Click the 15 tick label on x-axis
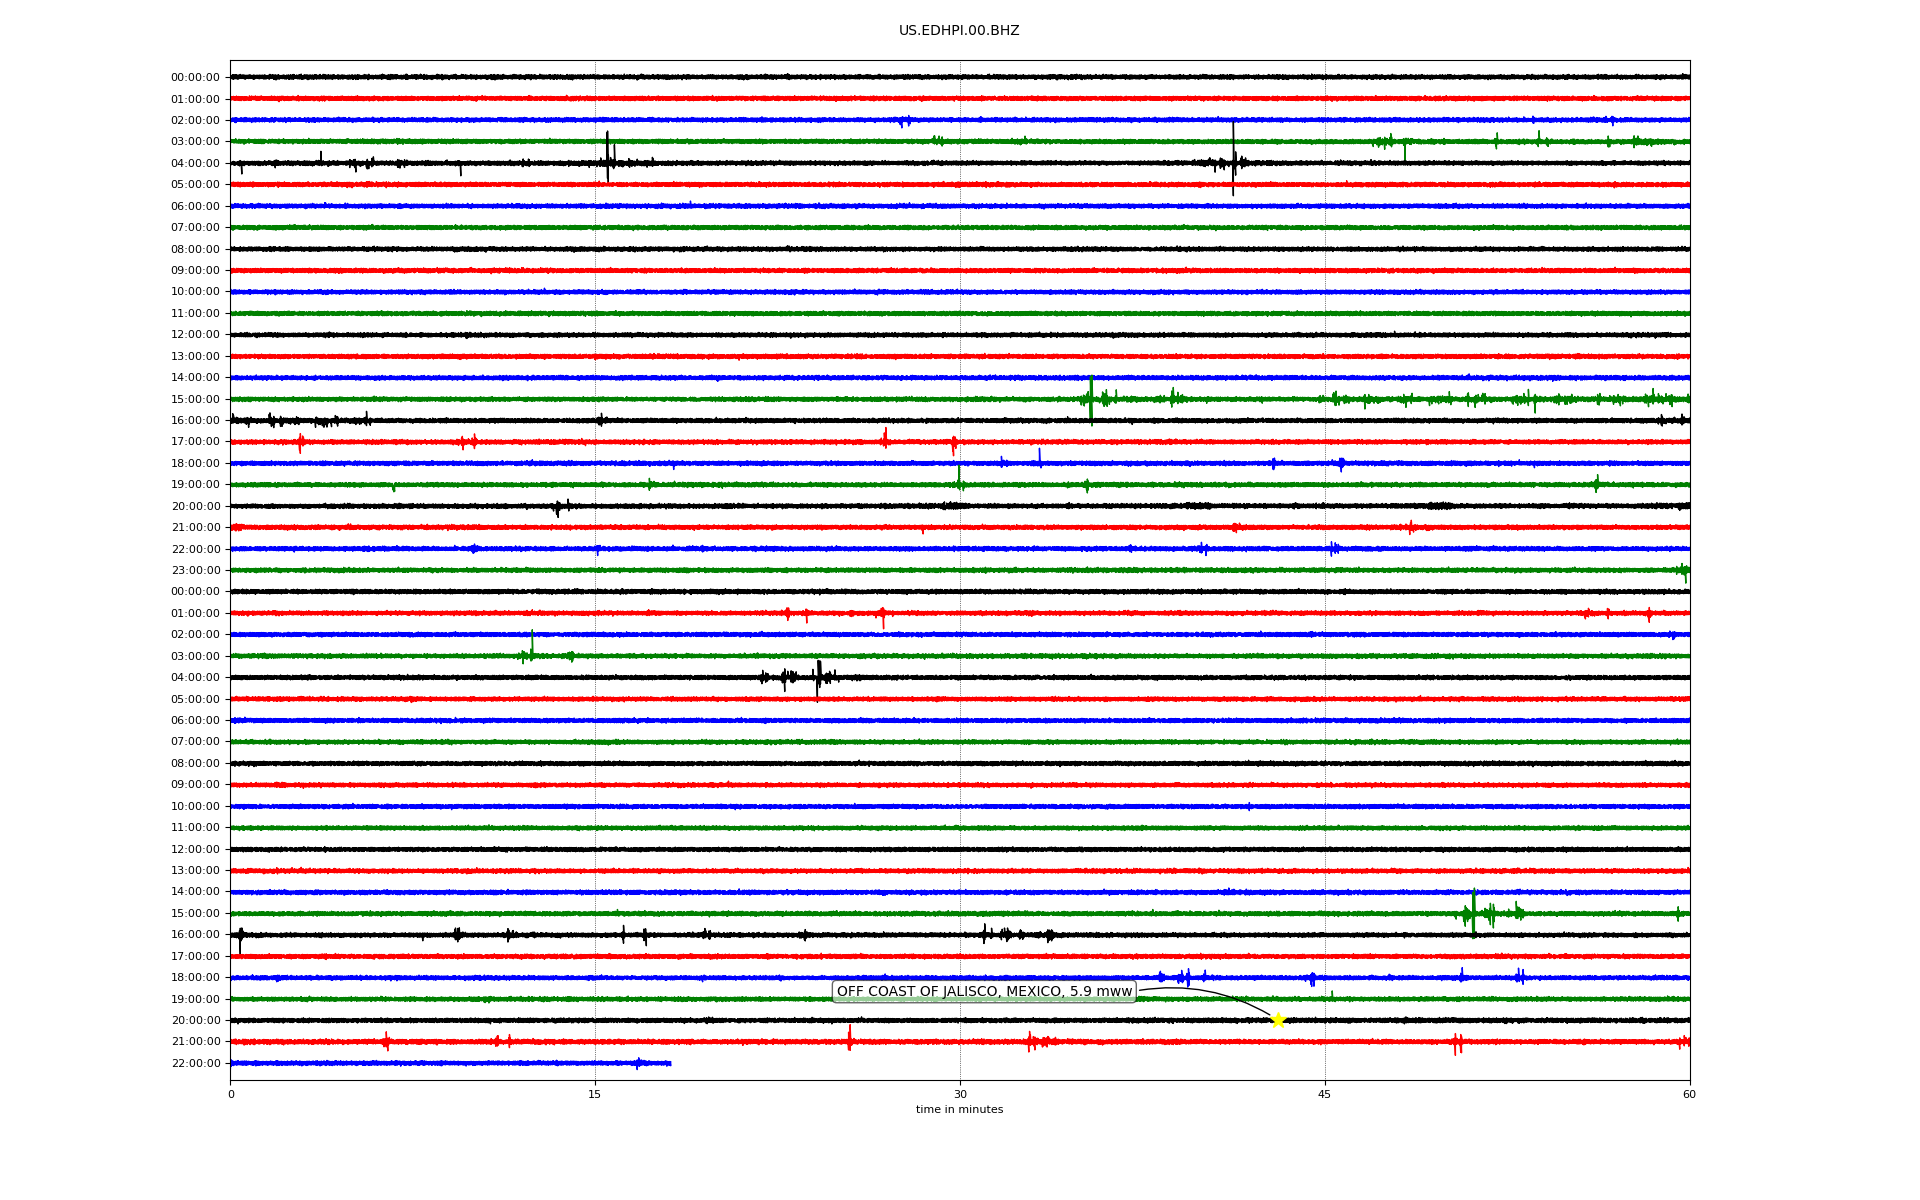 point(595,1094)
